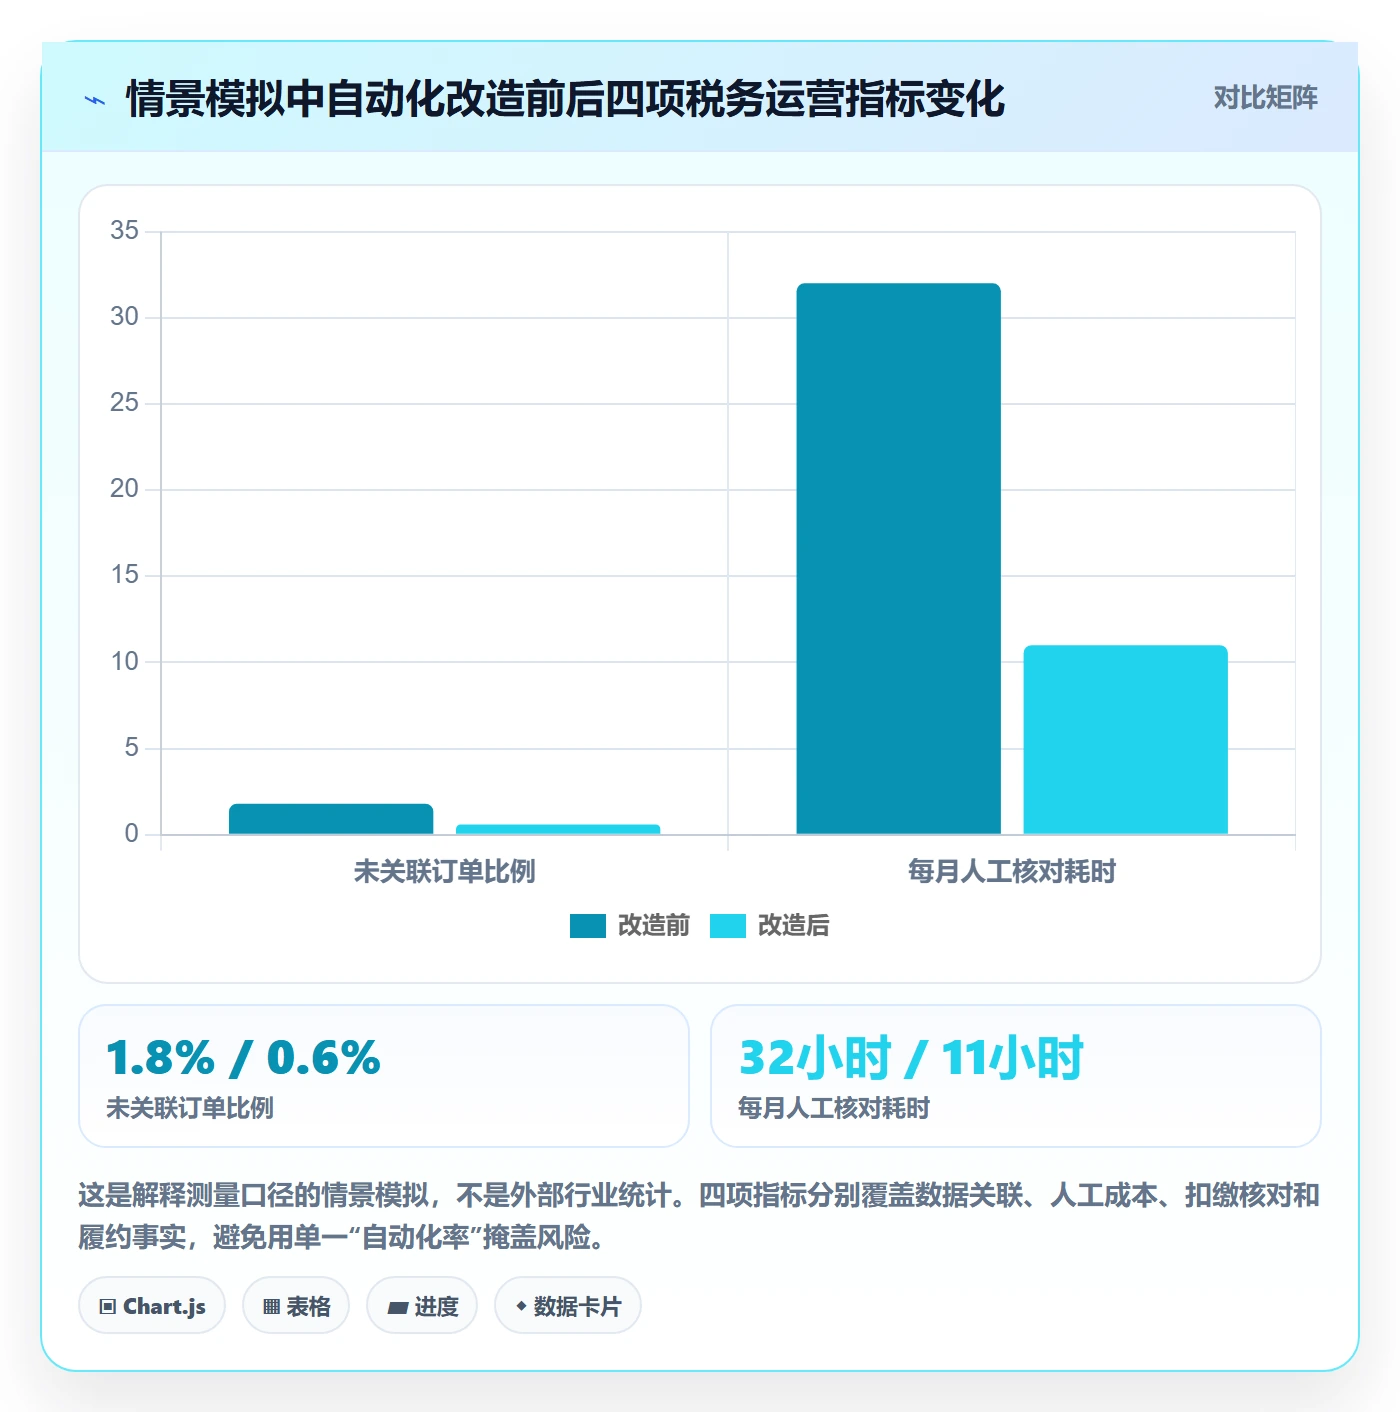The image size is (1400, 1412).
Task: Toggle the 改造后 legend color swatch
Action: coord(728,926)
